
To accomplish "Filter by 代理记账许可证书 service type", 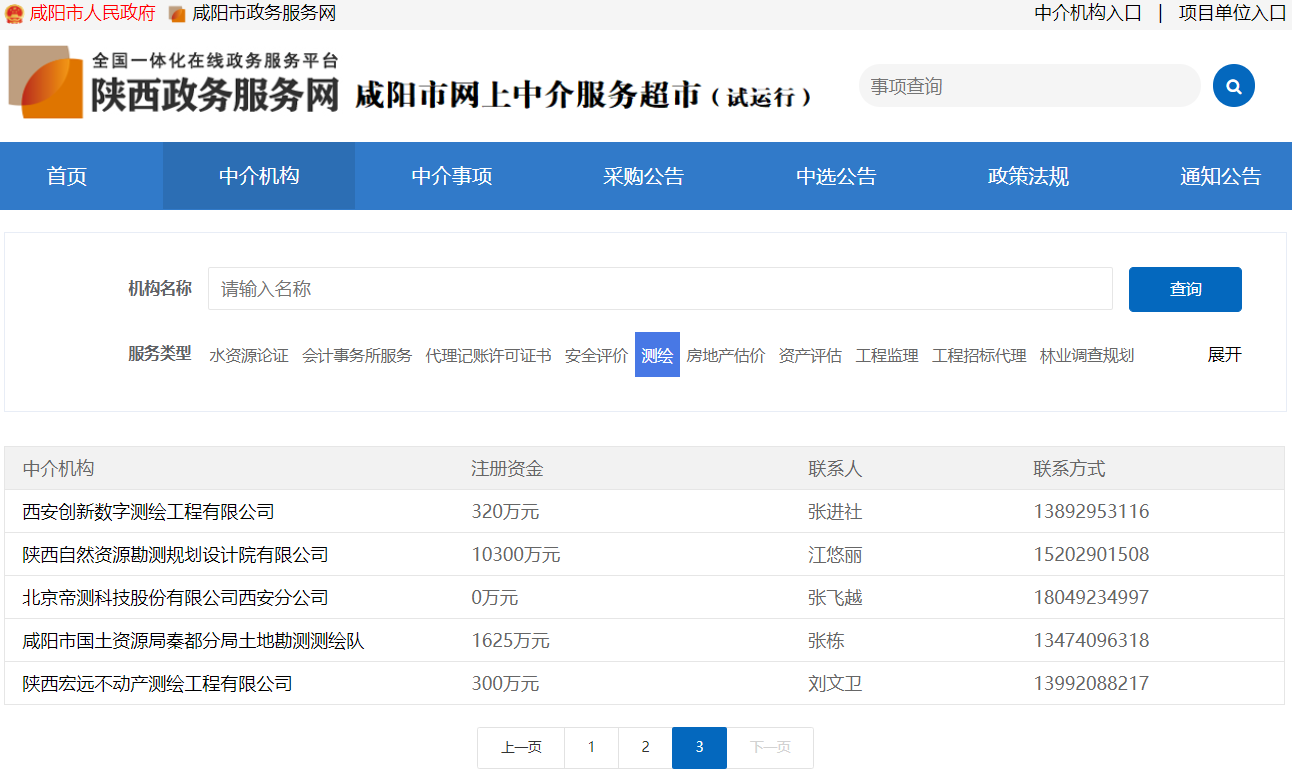I will 488,355.
